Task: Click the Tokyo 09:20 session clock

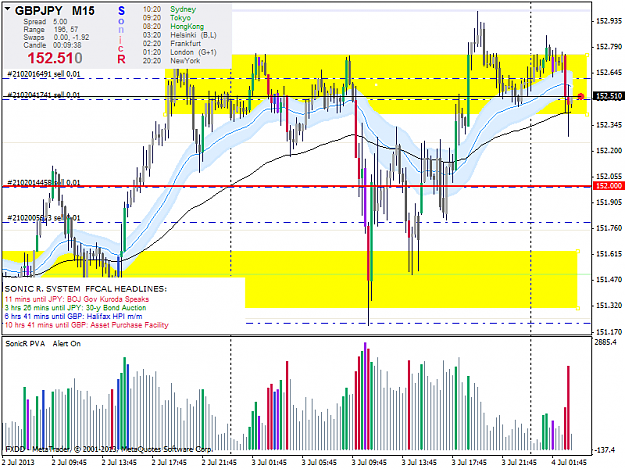Action: 167,18
